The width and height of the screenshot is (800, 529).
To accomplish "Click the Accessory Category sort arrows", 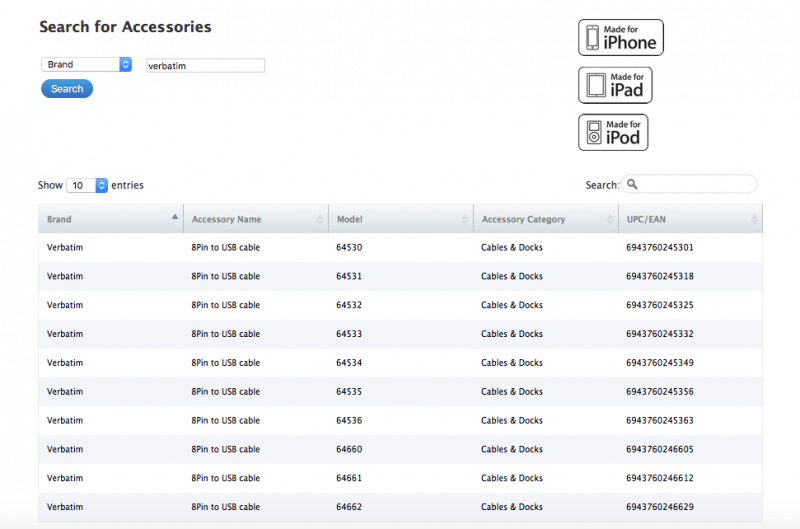I will 609,219.
